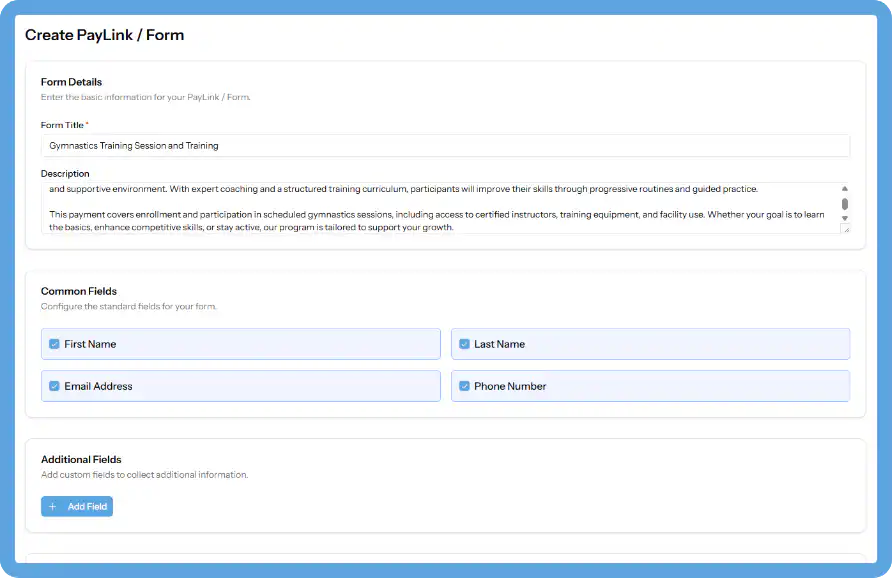
Task: Select the Phone Number field row
Action: (x=650, y=386)
